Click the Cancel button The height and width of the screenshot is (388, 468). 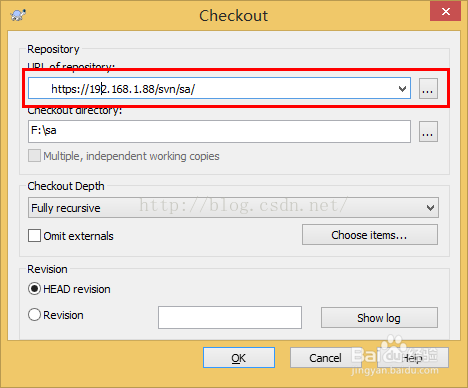[325, 358]
